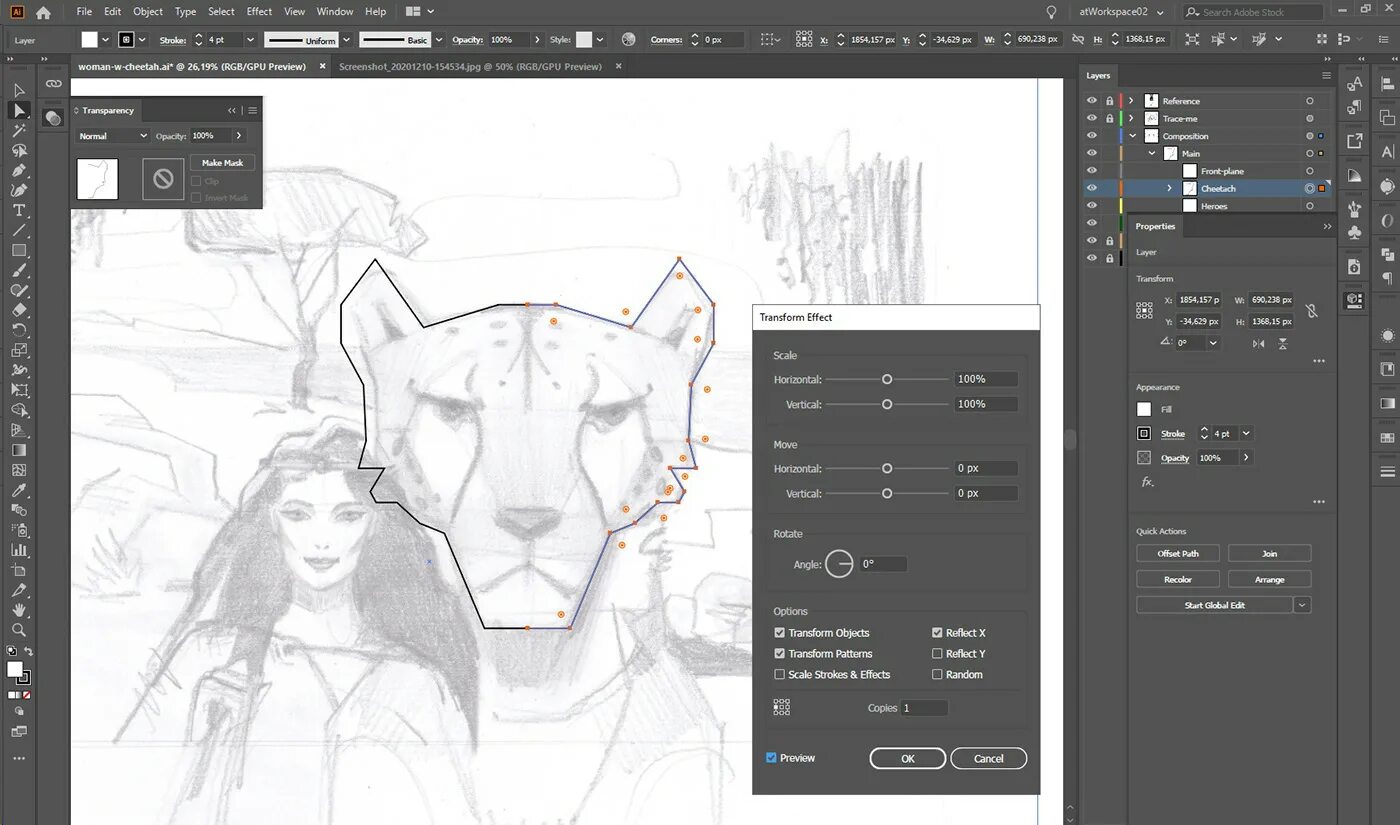The image size is (1400, 825).
Task: Select the Shape Builder tool
Action: click(x=19, y=411)
